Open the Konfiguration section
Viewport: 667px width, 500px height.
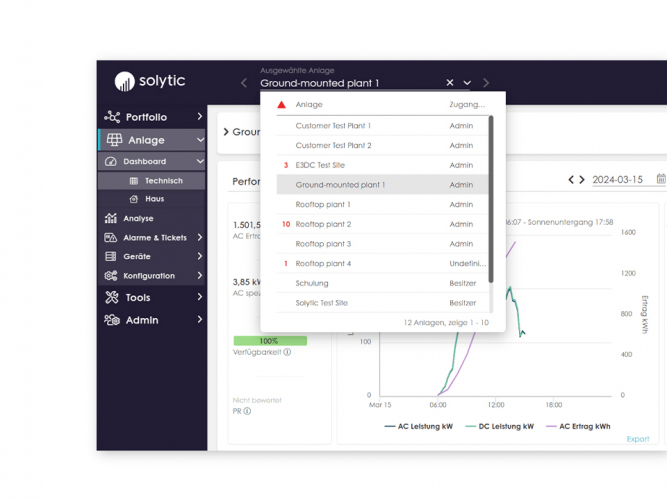152,276
